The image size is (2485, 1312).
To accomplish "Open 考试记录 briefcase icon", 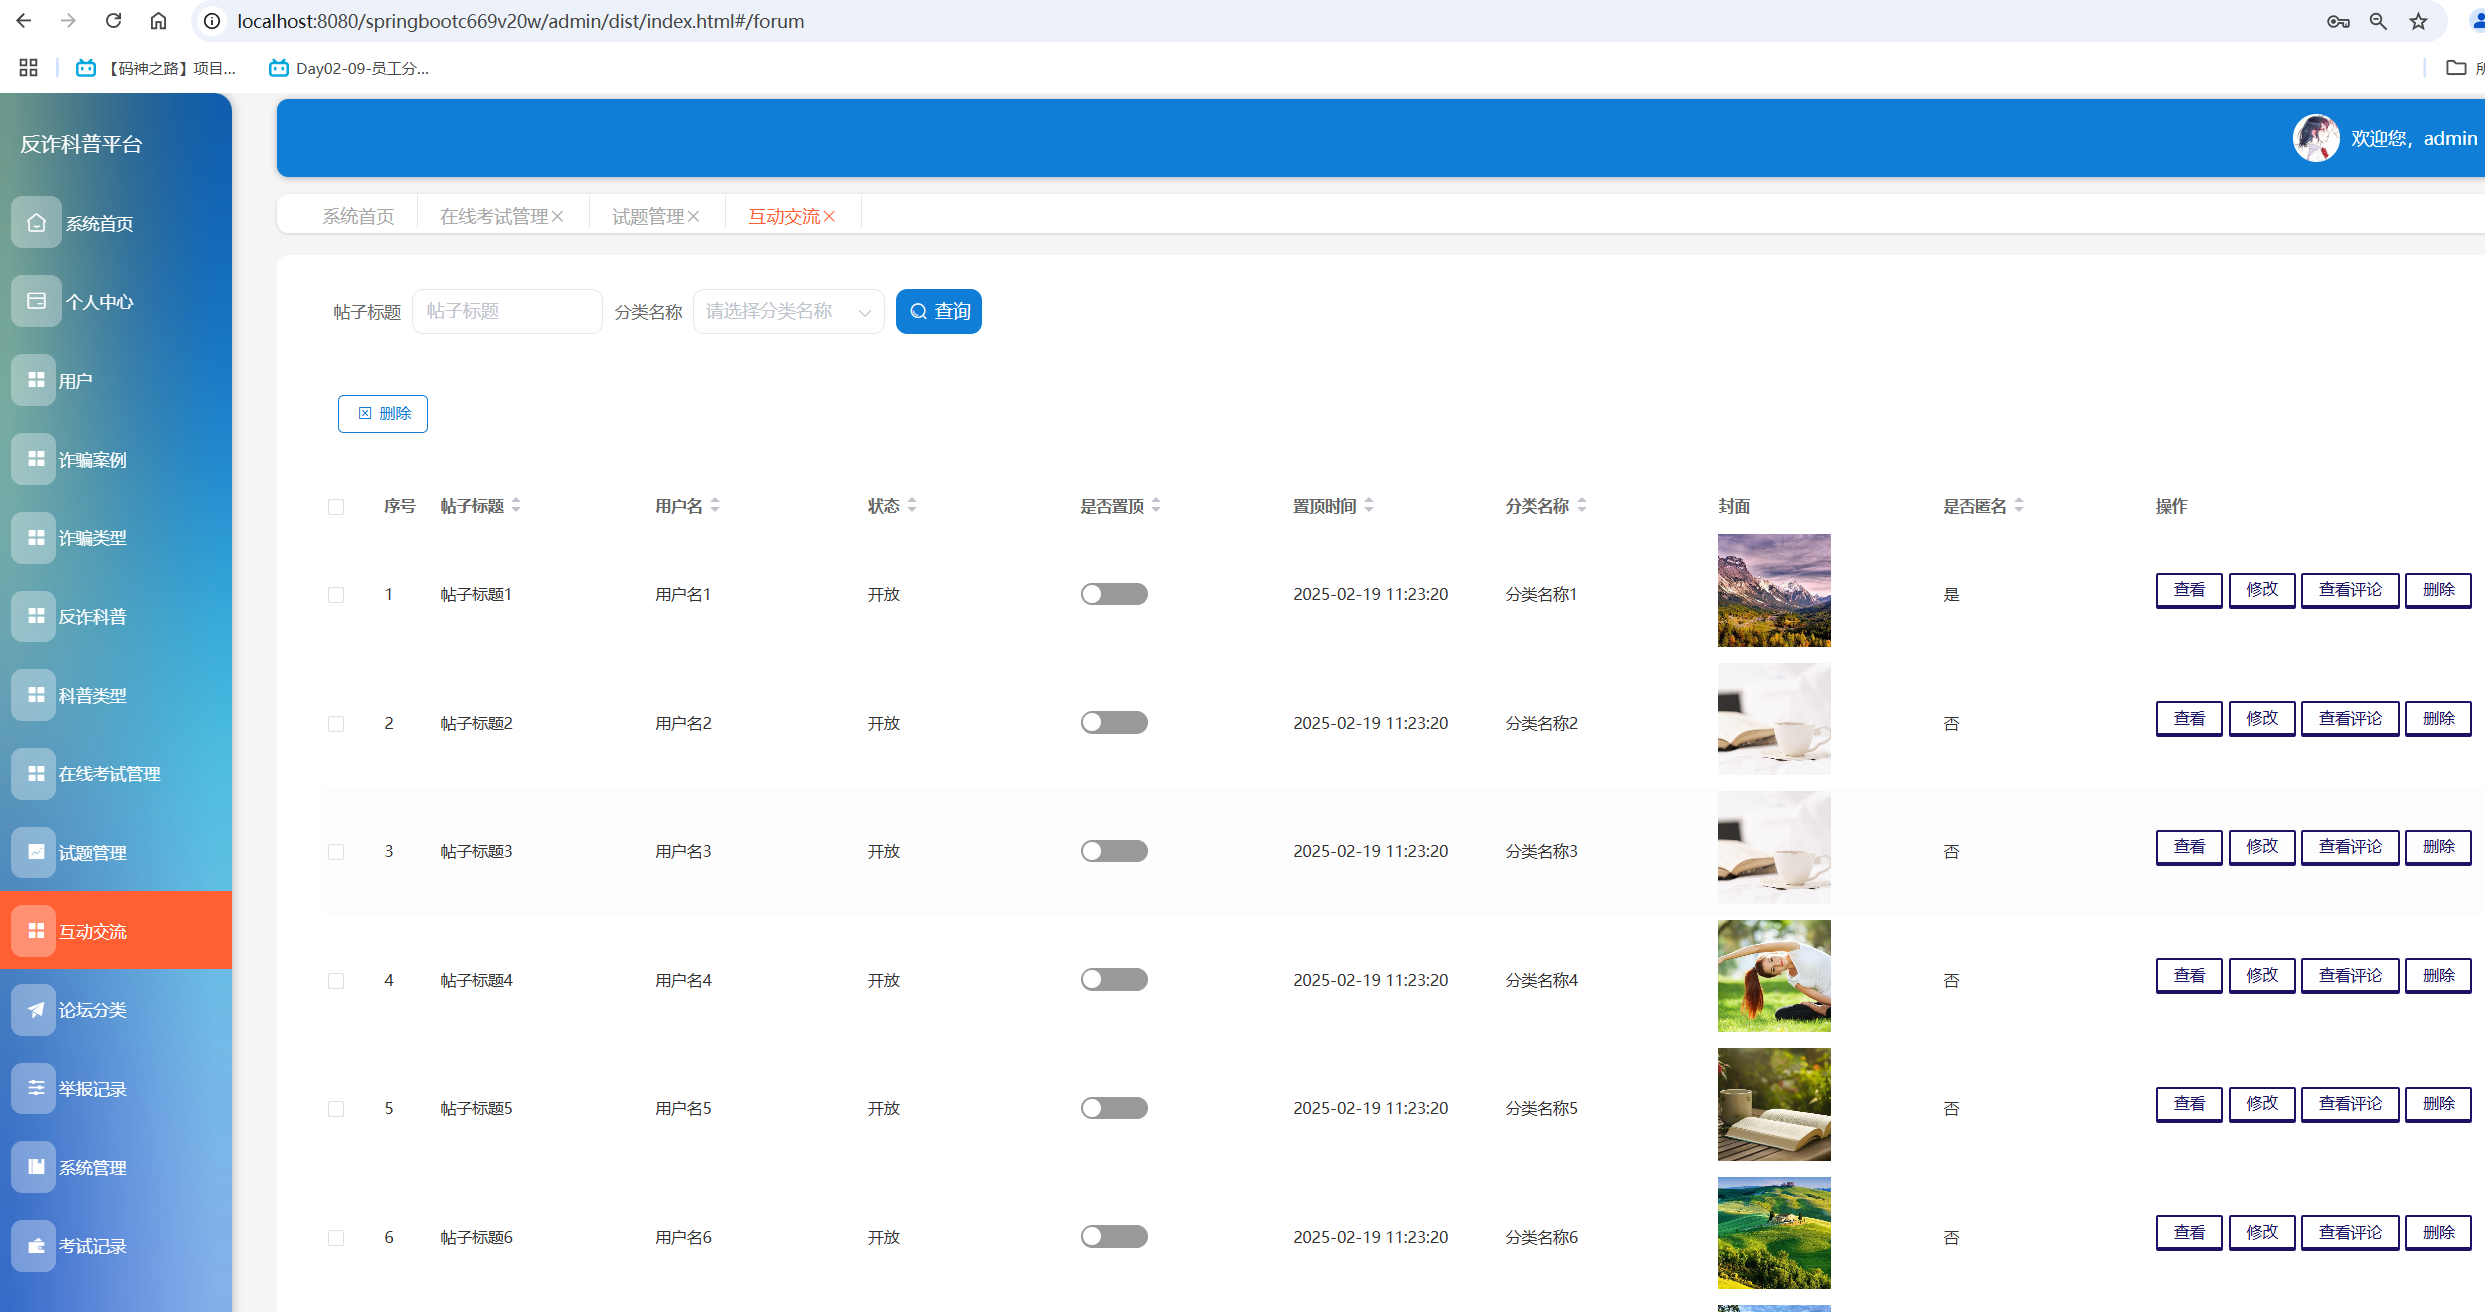I will point(36,1246).
